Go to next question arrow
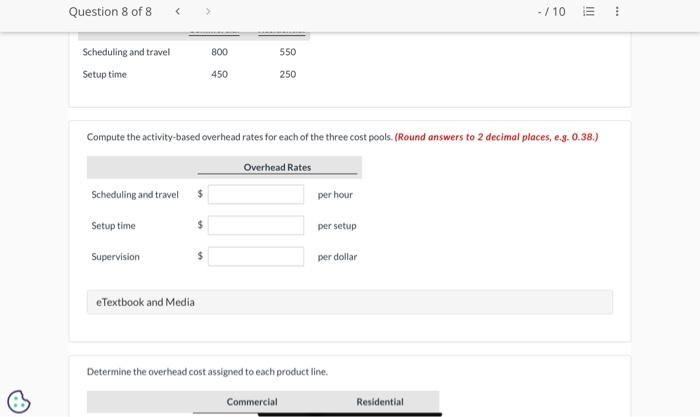 (x=208, y=11)
